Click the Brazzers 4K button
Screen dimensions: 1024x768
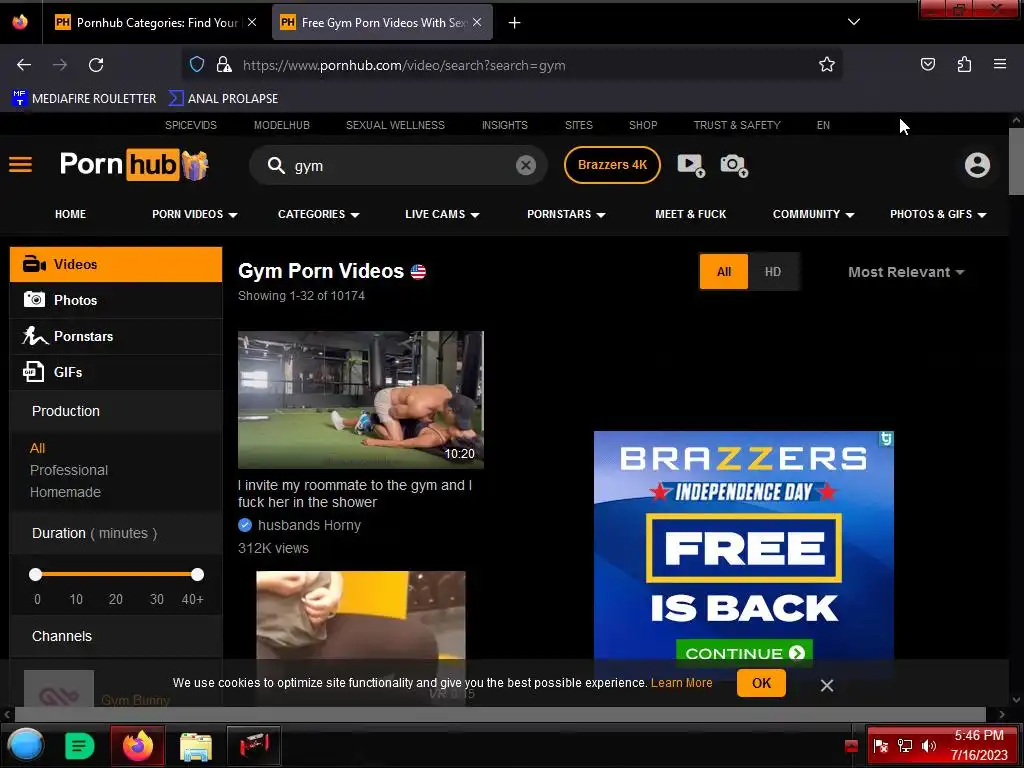612,165
